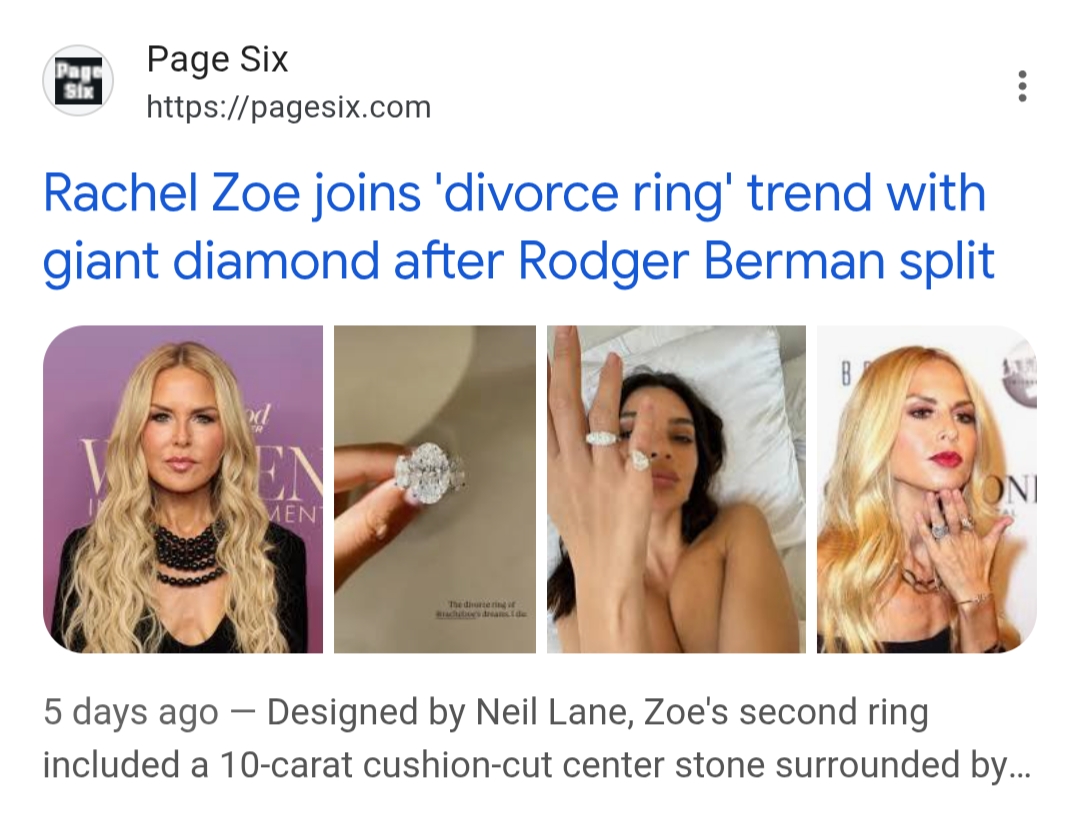Open the three-dot more options menu

[x=1021, y=86]
